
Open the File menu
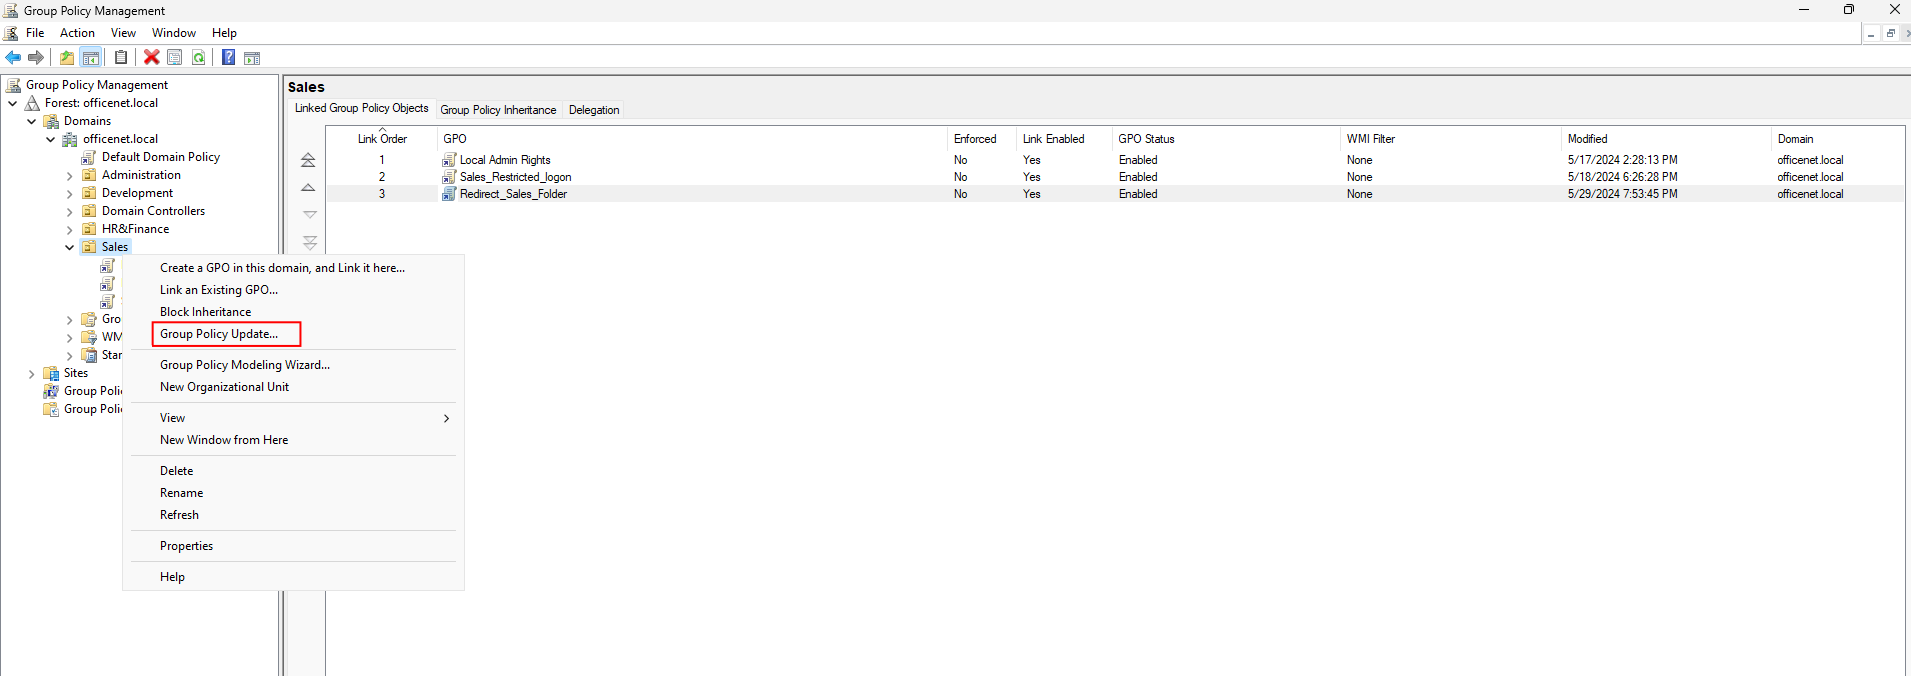pos(35,33)
